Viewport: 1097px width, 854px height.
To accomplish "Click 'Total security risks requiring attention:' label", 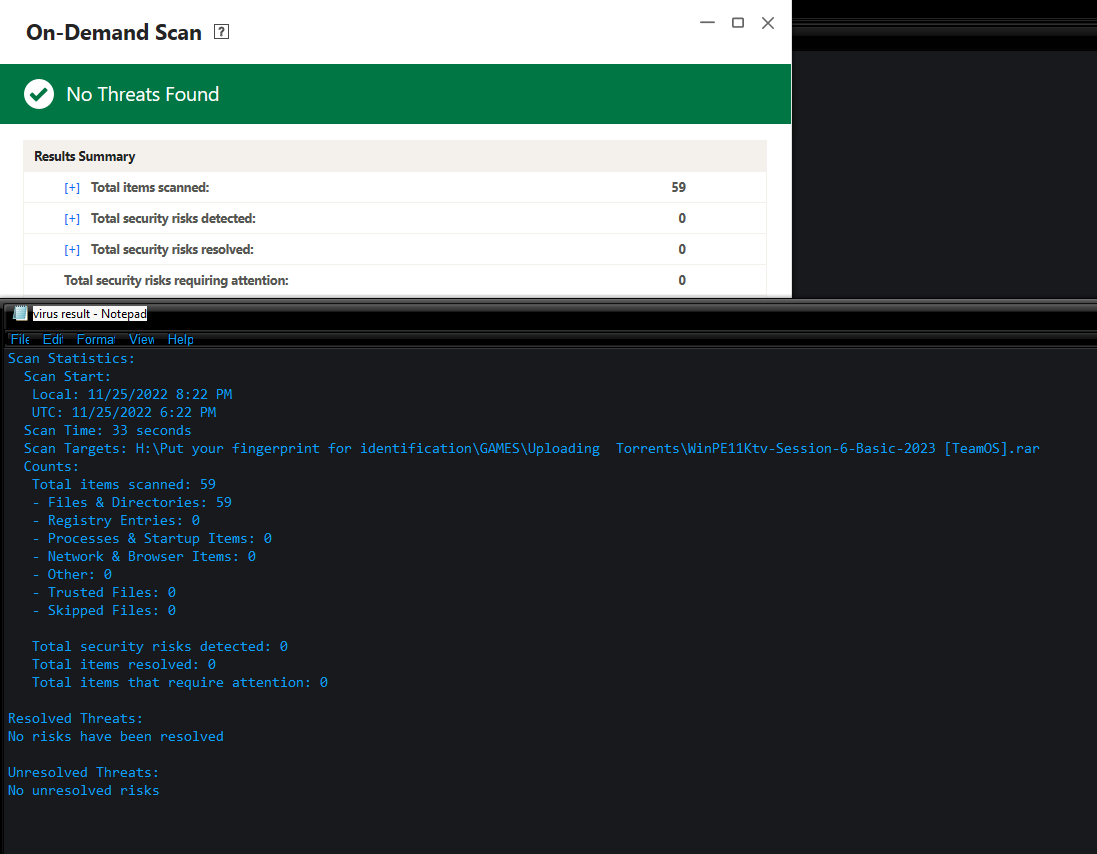I will coord(176,280).
